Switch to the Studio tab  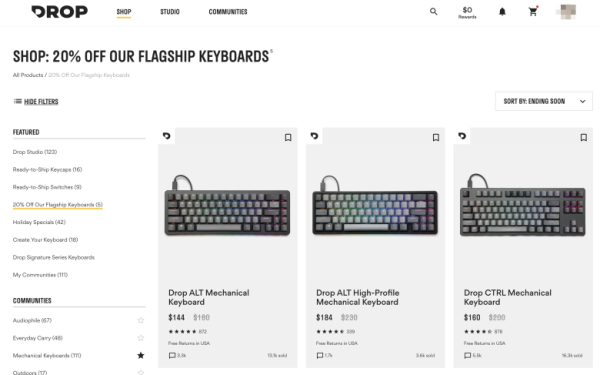(170, 12)
